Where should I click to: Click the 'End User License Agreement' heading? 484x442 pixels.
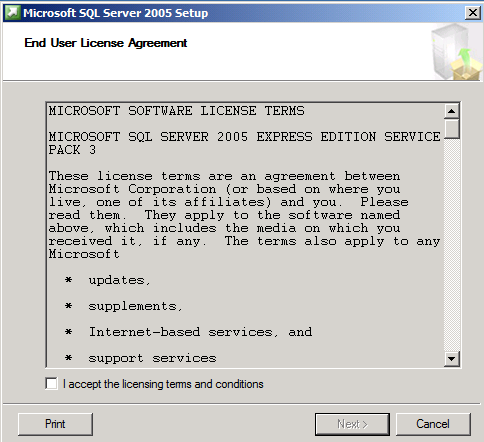pyautogui.click(x=106, y=43)
